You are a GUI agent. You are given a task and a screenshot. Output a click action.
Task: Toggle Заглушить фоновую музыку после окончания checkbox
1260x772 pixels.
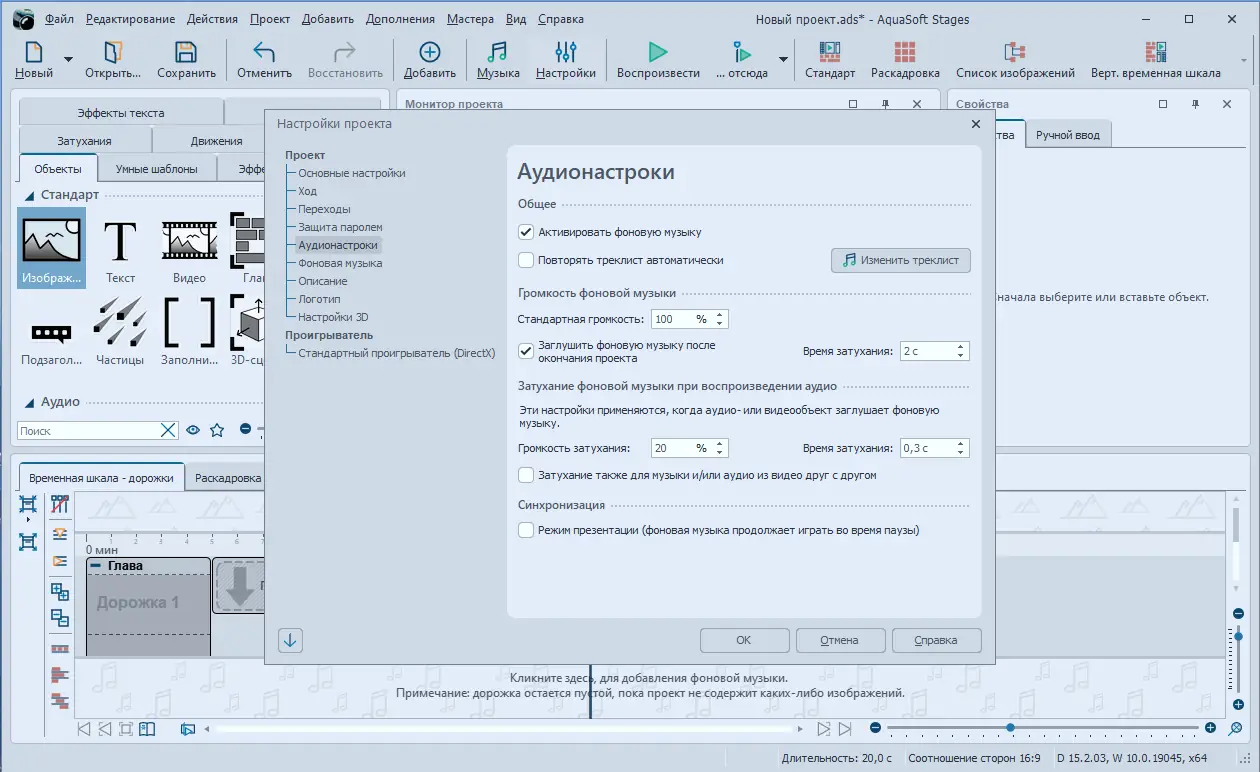click(x=526, y=351)
